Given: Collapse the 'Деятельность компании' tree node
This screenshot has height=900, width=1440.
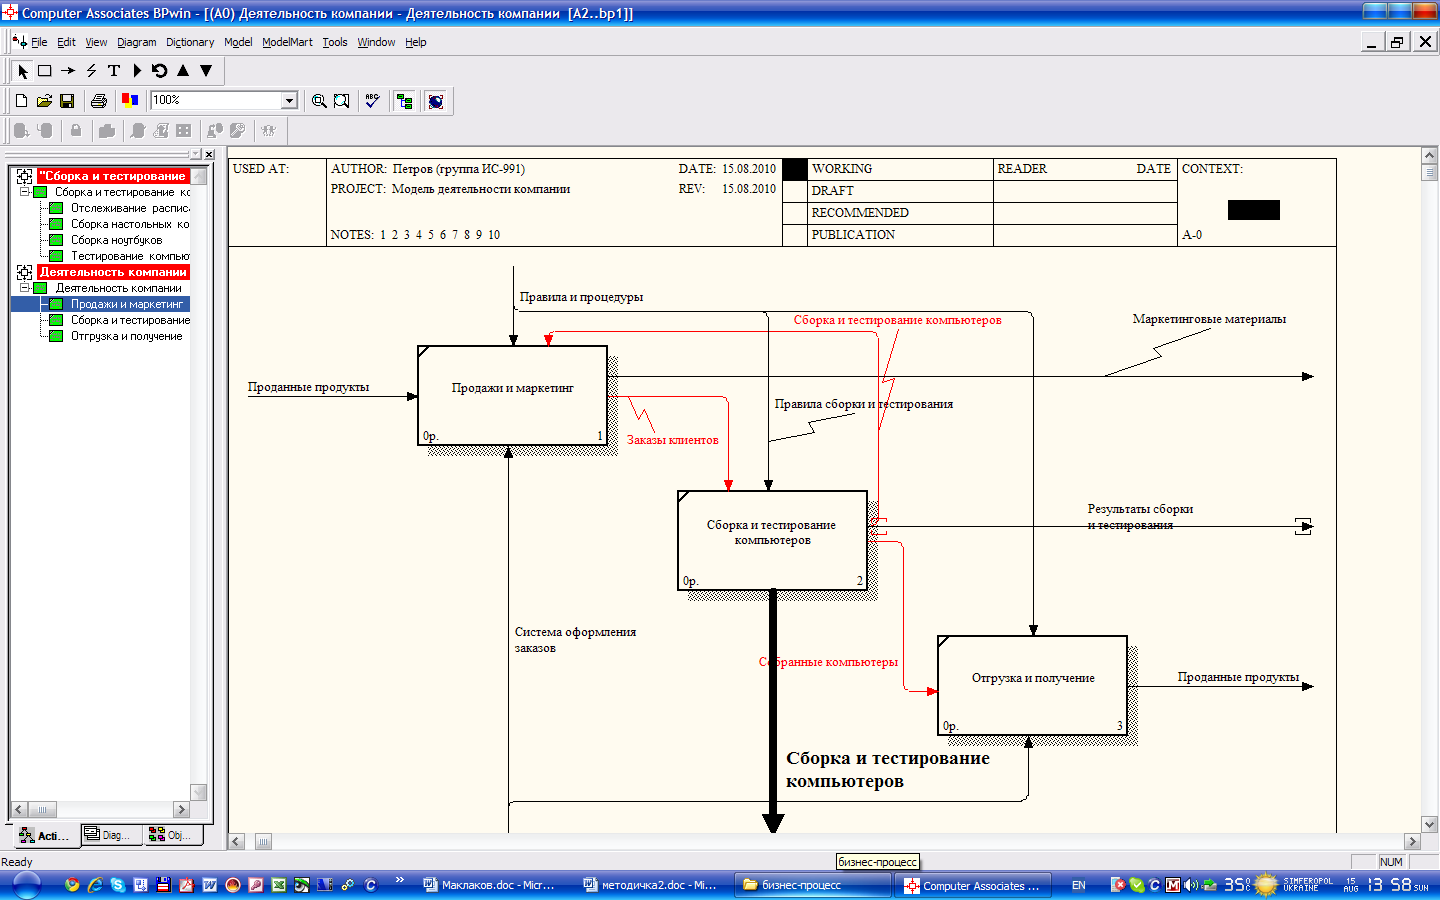Looking at the screenshot, I should (x=24, y=288).
